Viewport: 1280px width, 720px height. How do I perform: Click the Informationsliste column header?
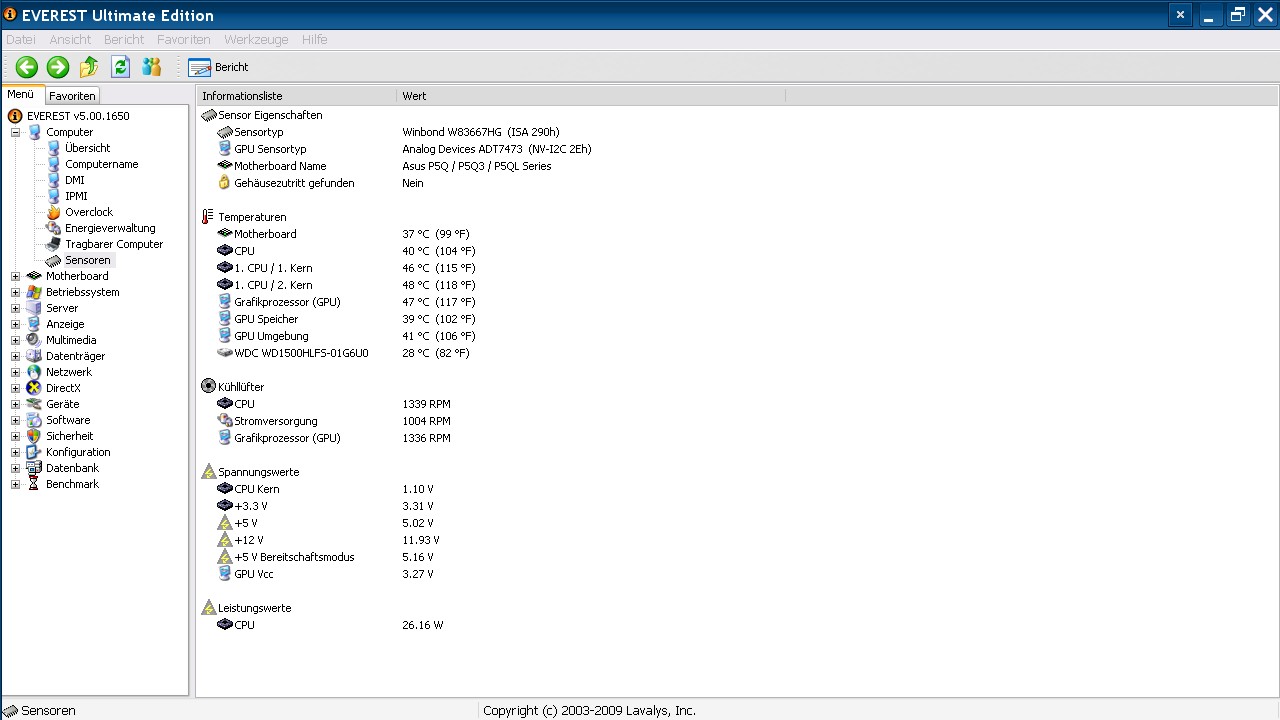coord(296,96)
